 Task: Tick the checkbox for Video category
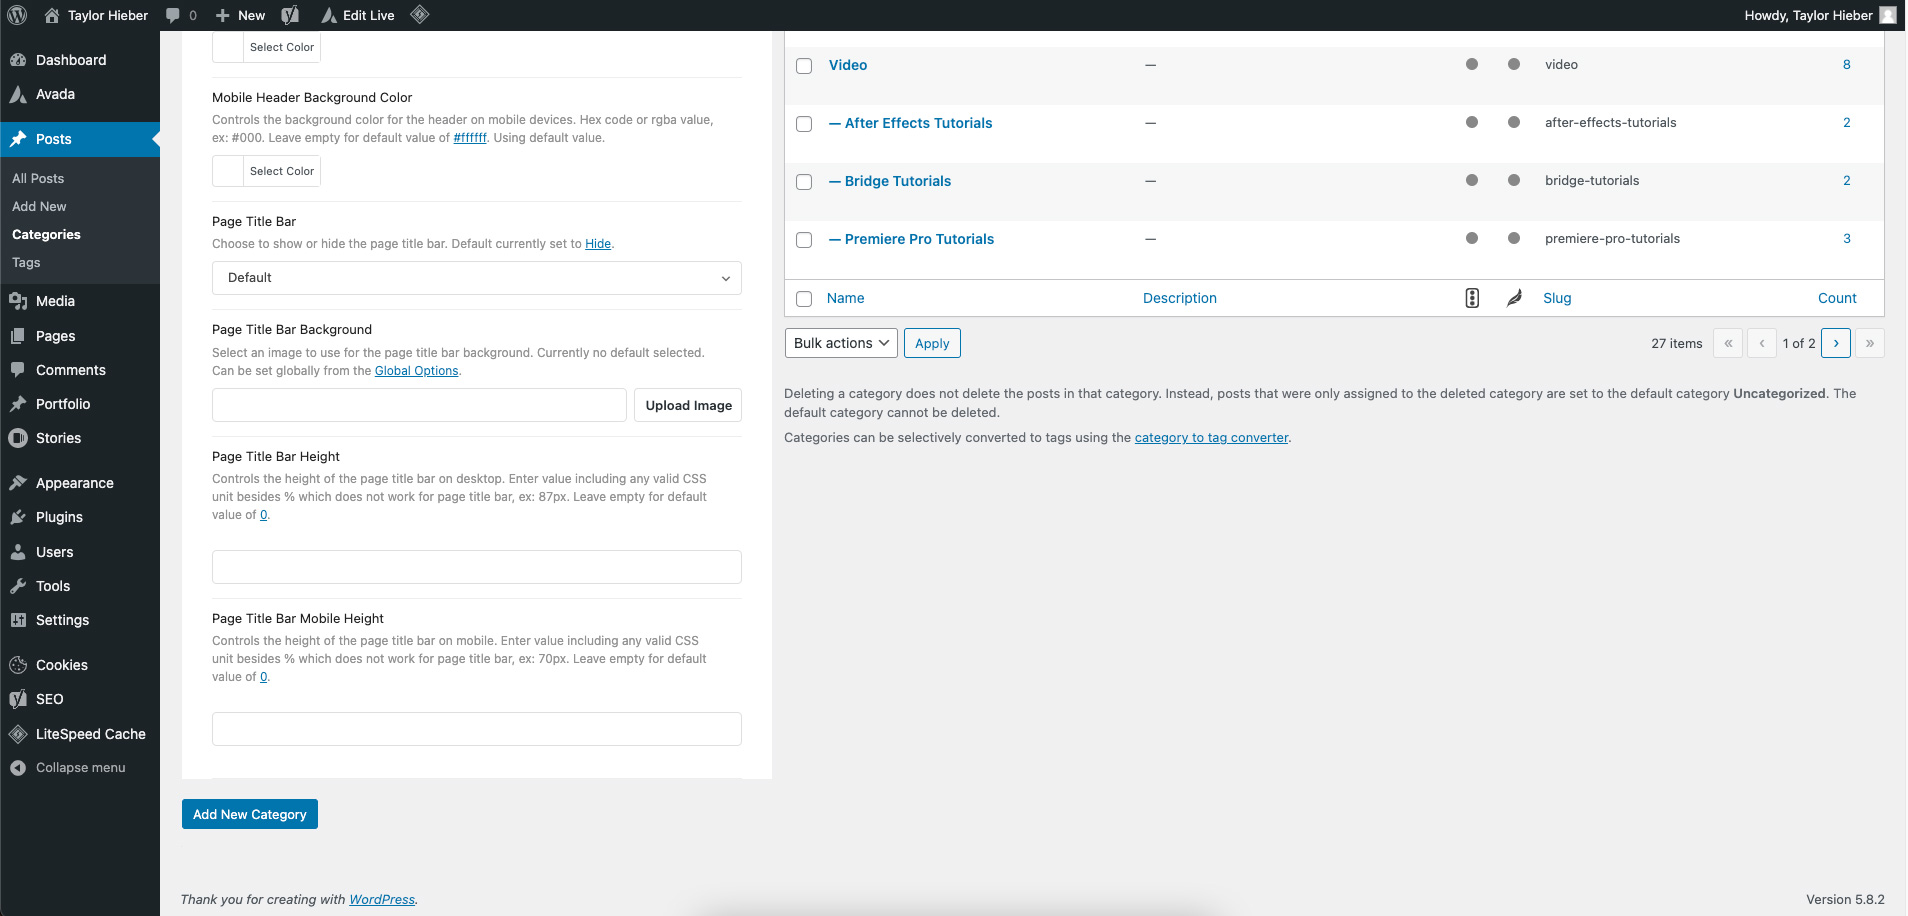coord(804,66)
